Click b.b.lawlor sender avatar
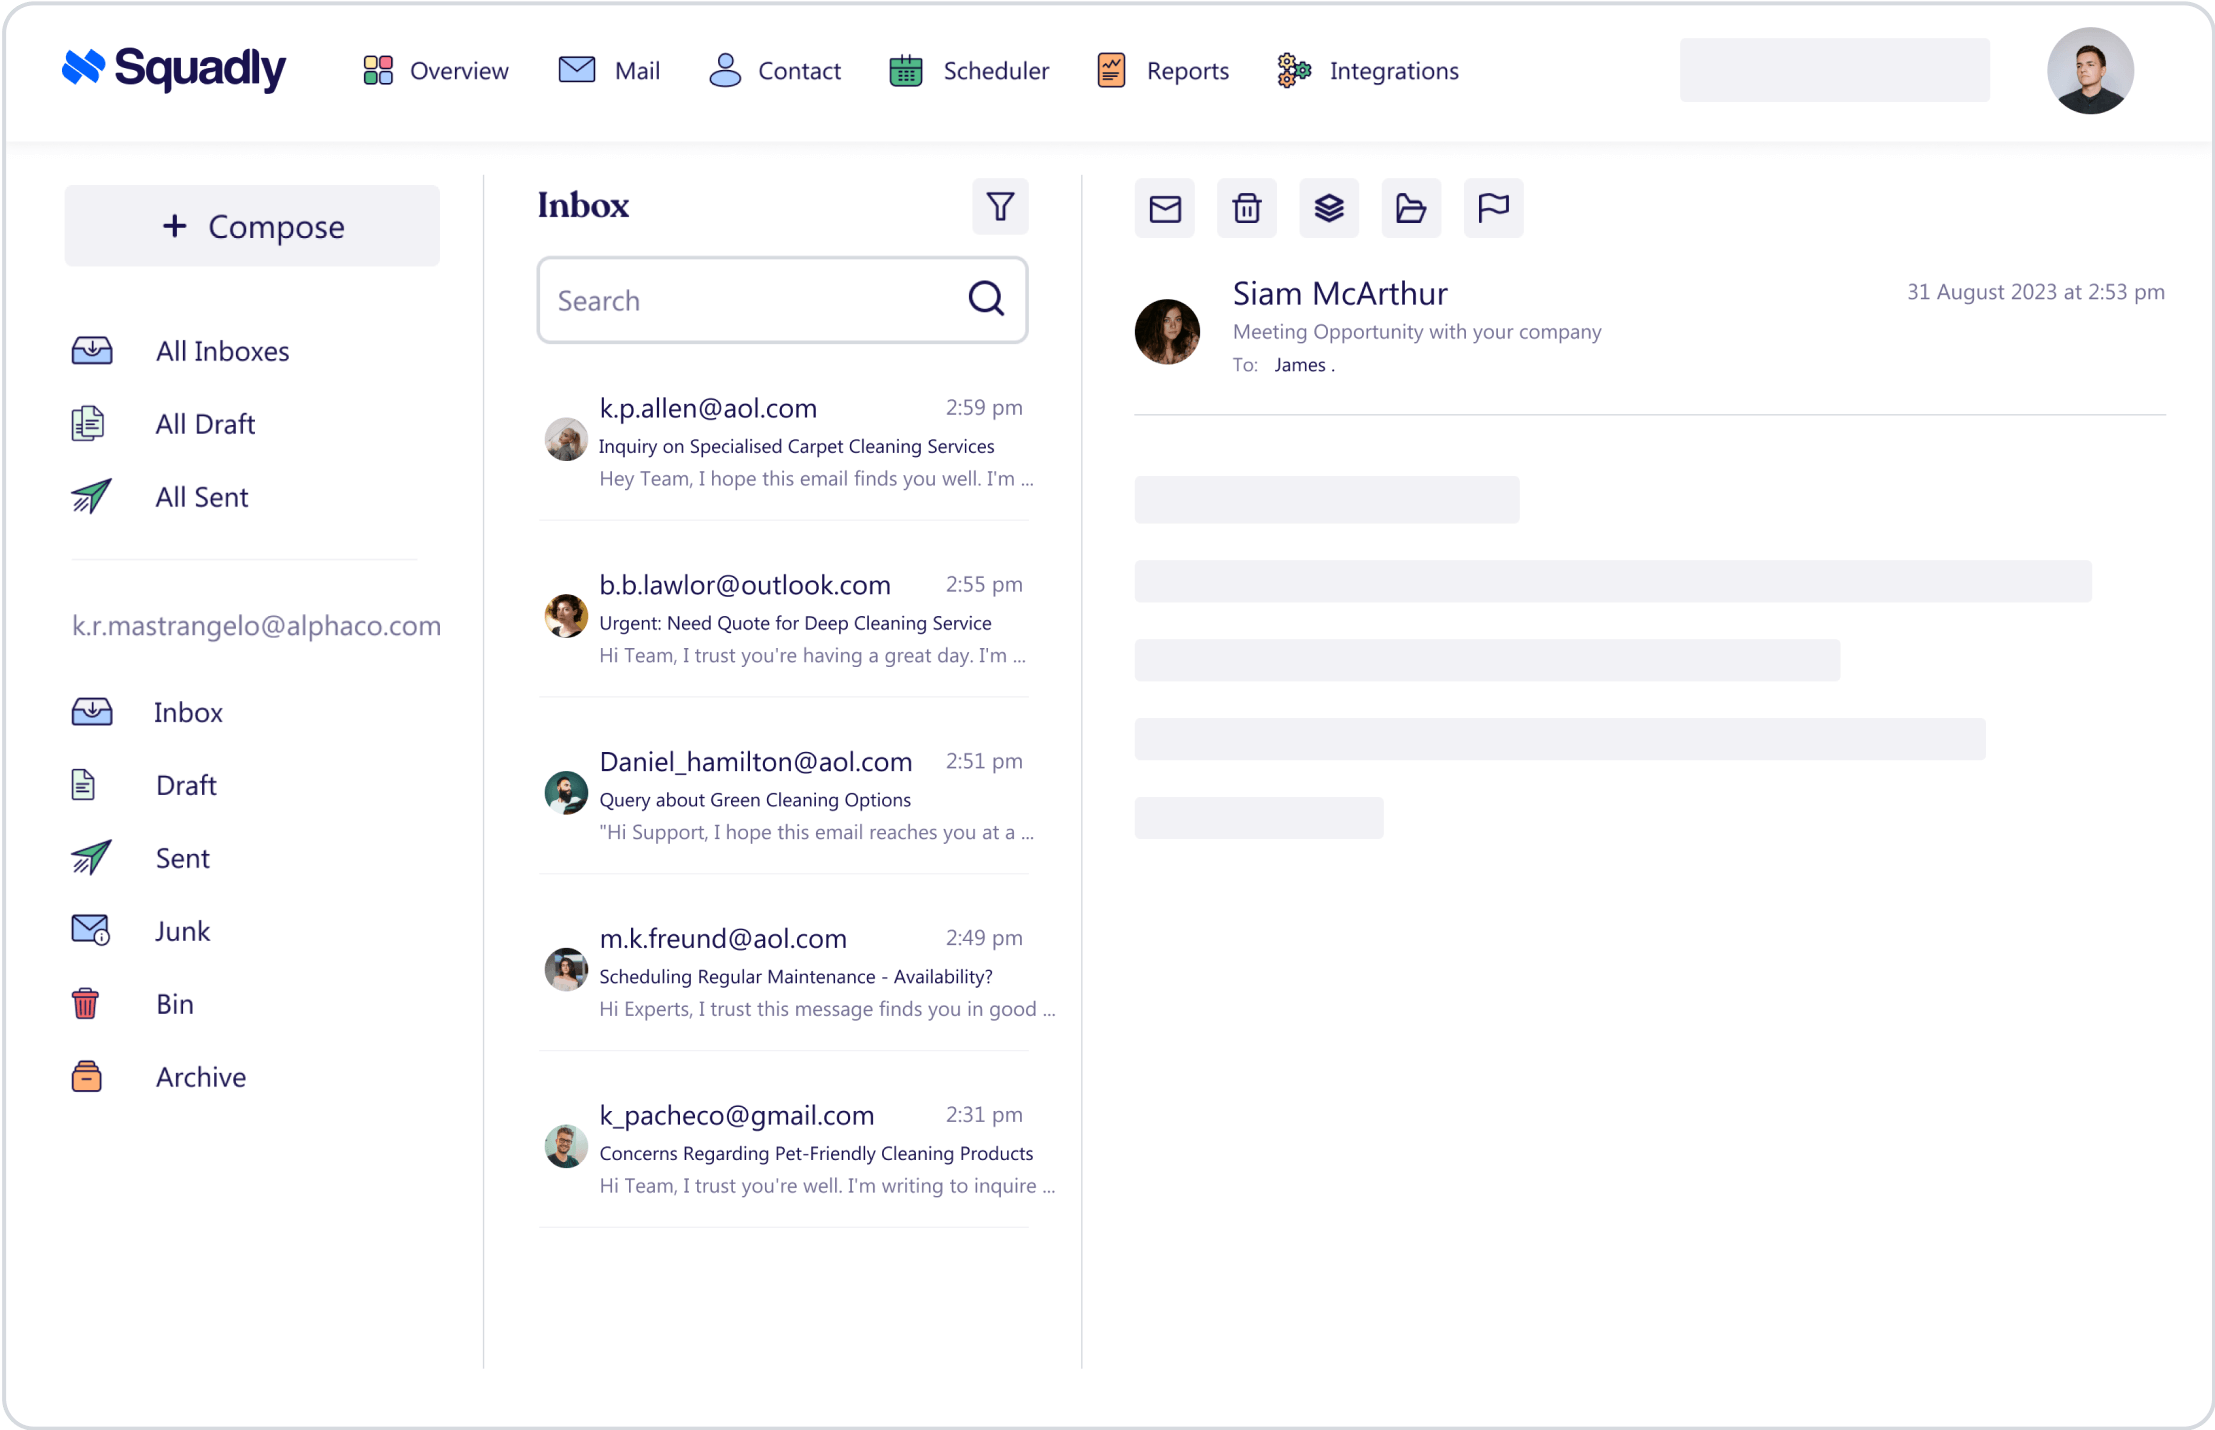The width and height of the screenshot is (2215, 1430). click(x=566, y=616)
